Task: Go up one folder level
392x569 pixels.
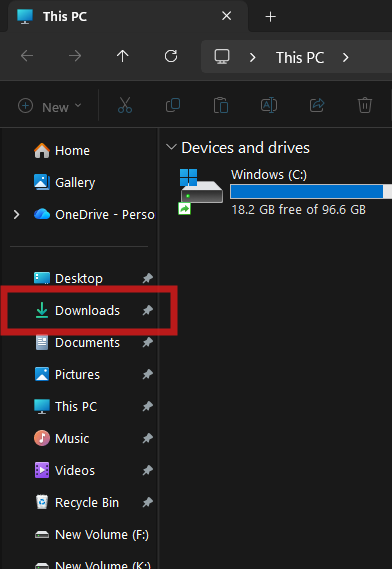Action: pos(123,56)
